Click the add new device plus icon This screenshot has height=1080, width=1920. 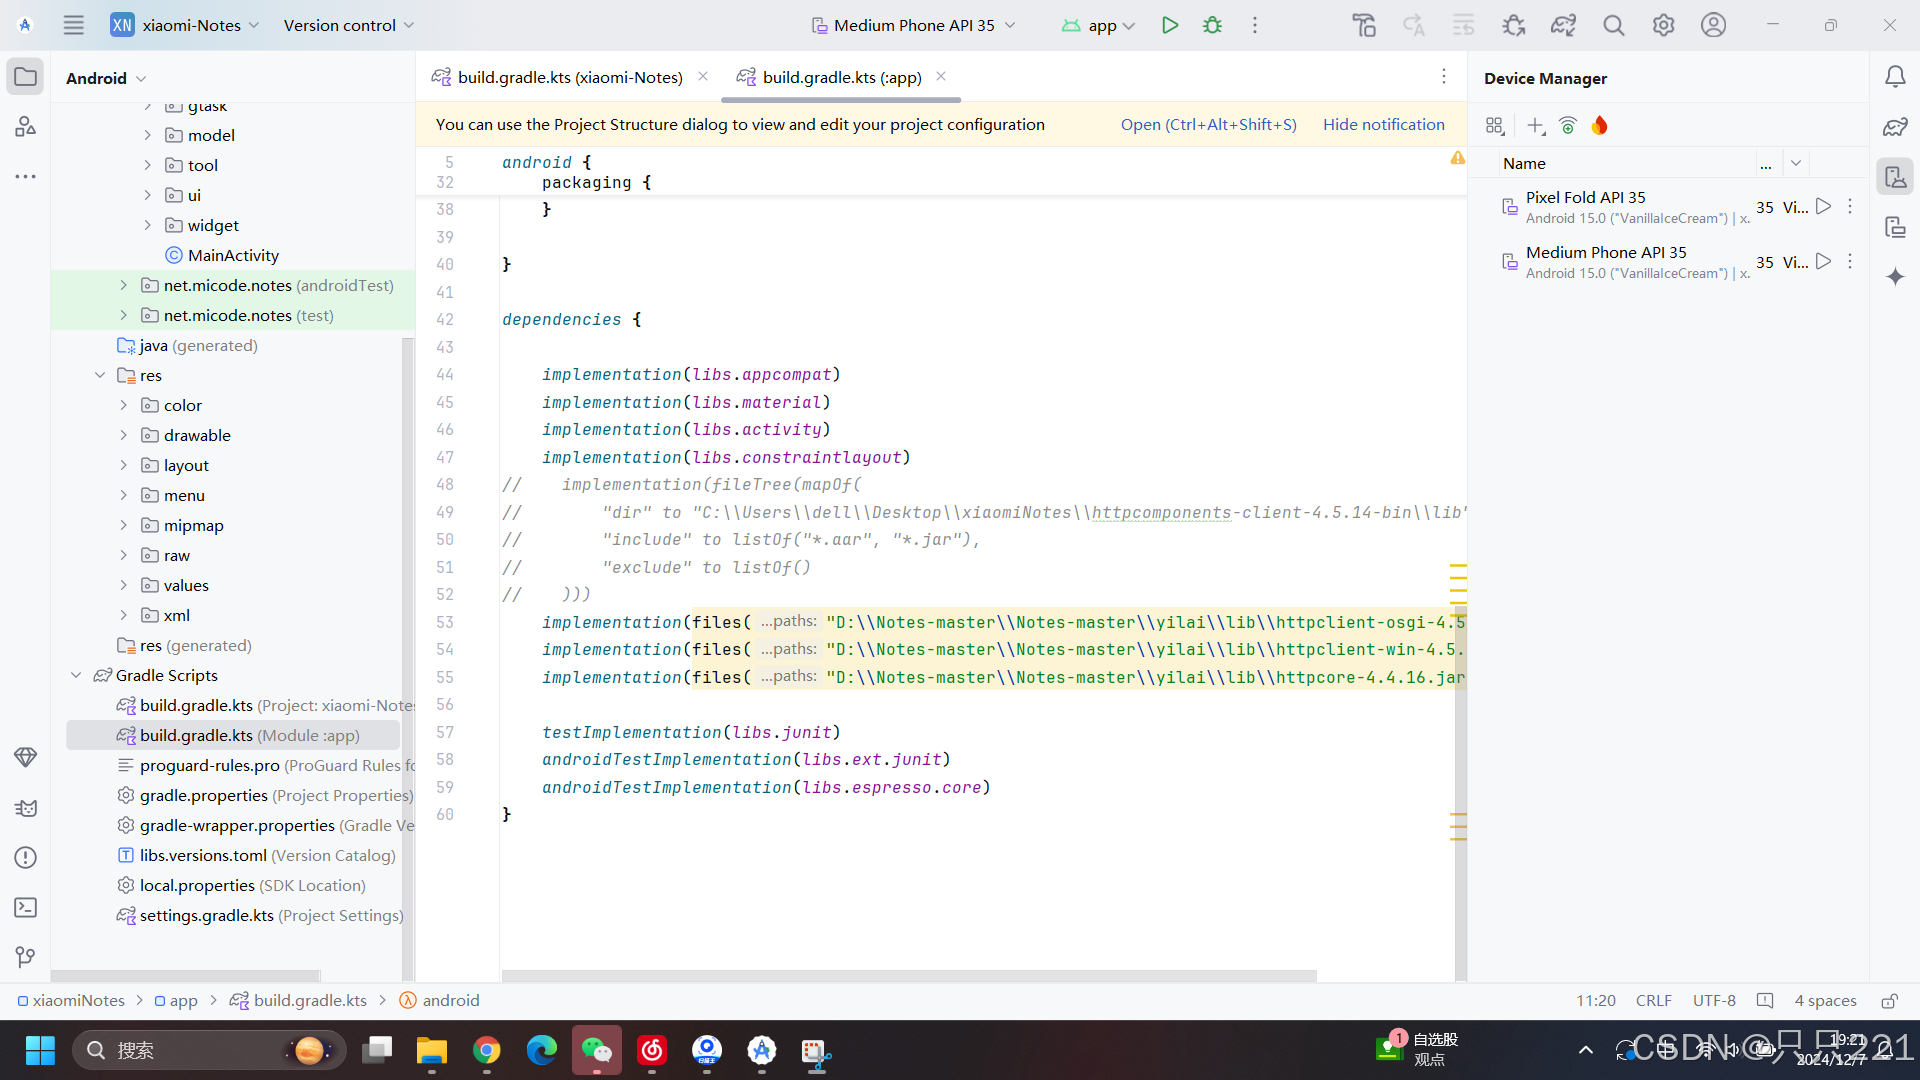pyautogui.click(x=1535, y=125)
